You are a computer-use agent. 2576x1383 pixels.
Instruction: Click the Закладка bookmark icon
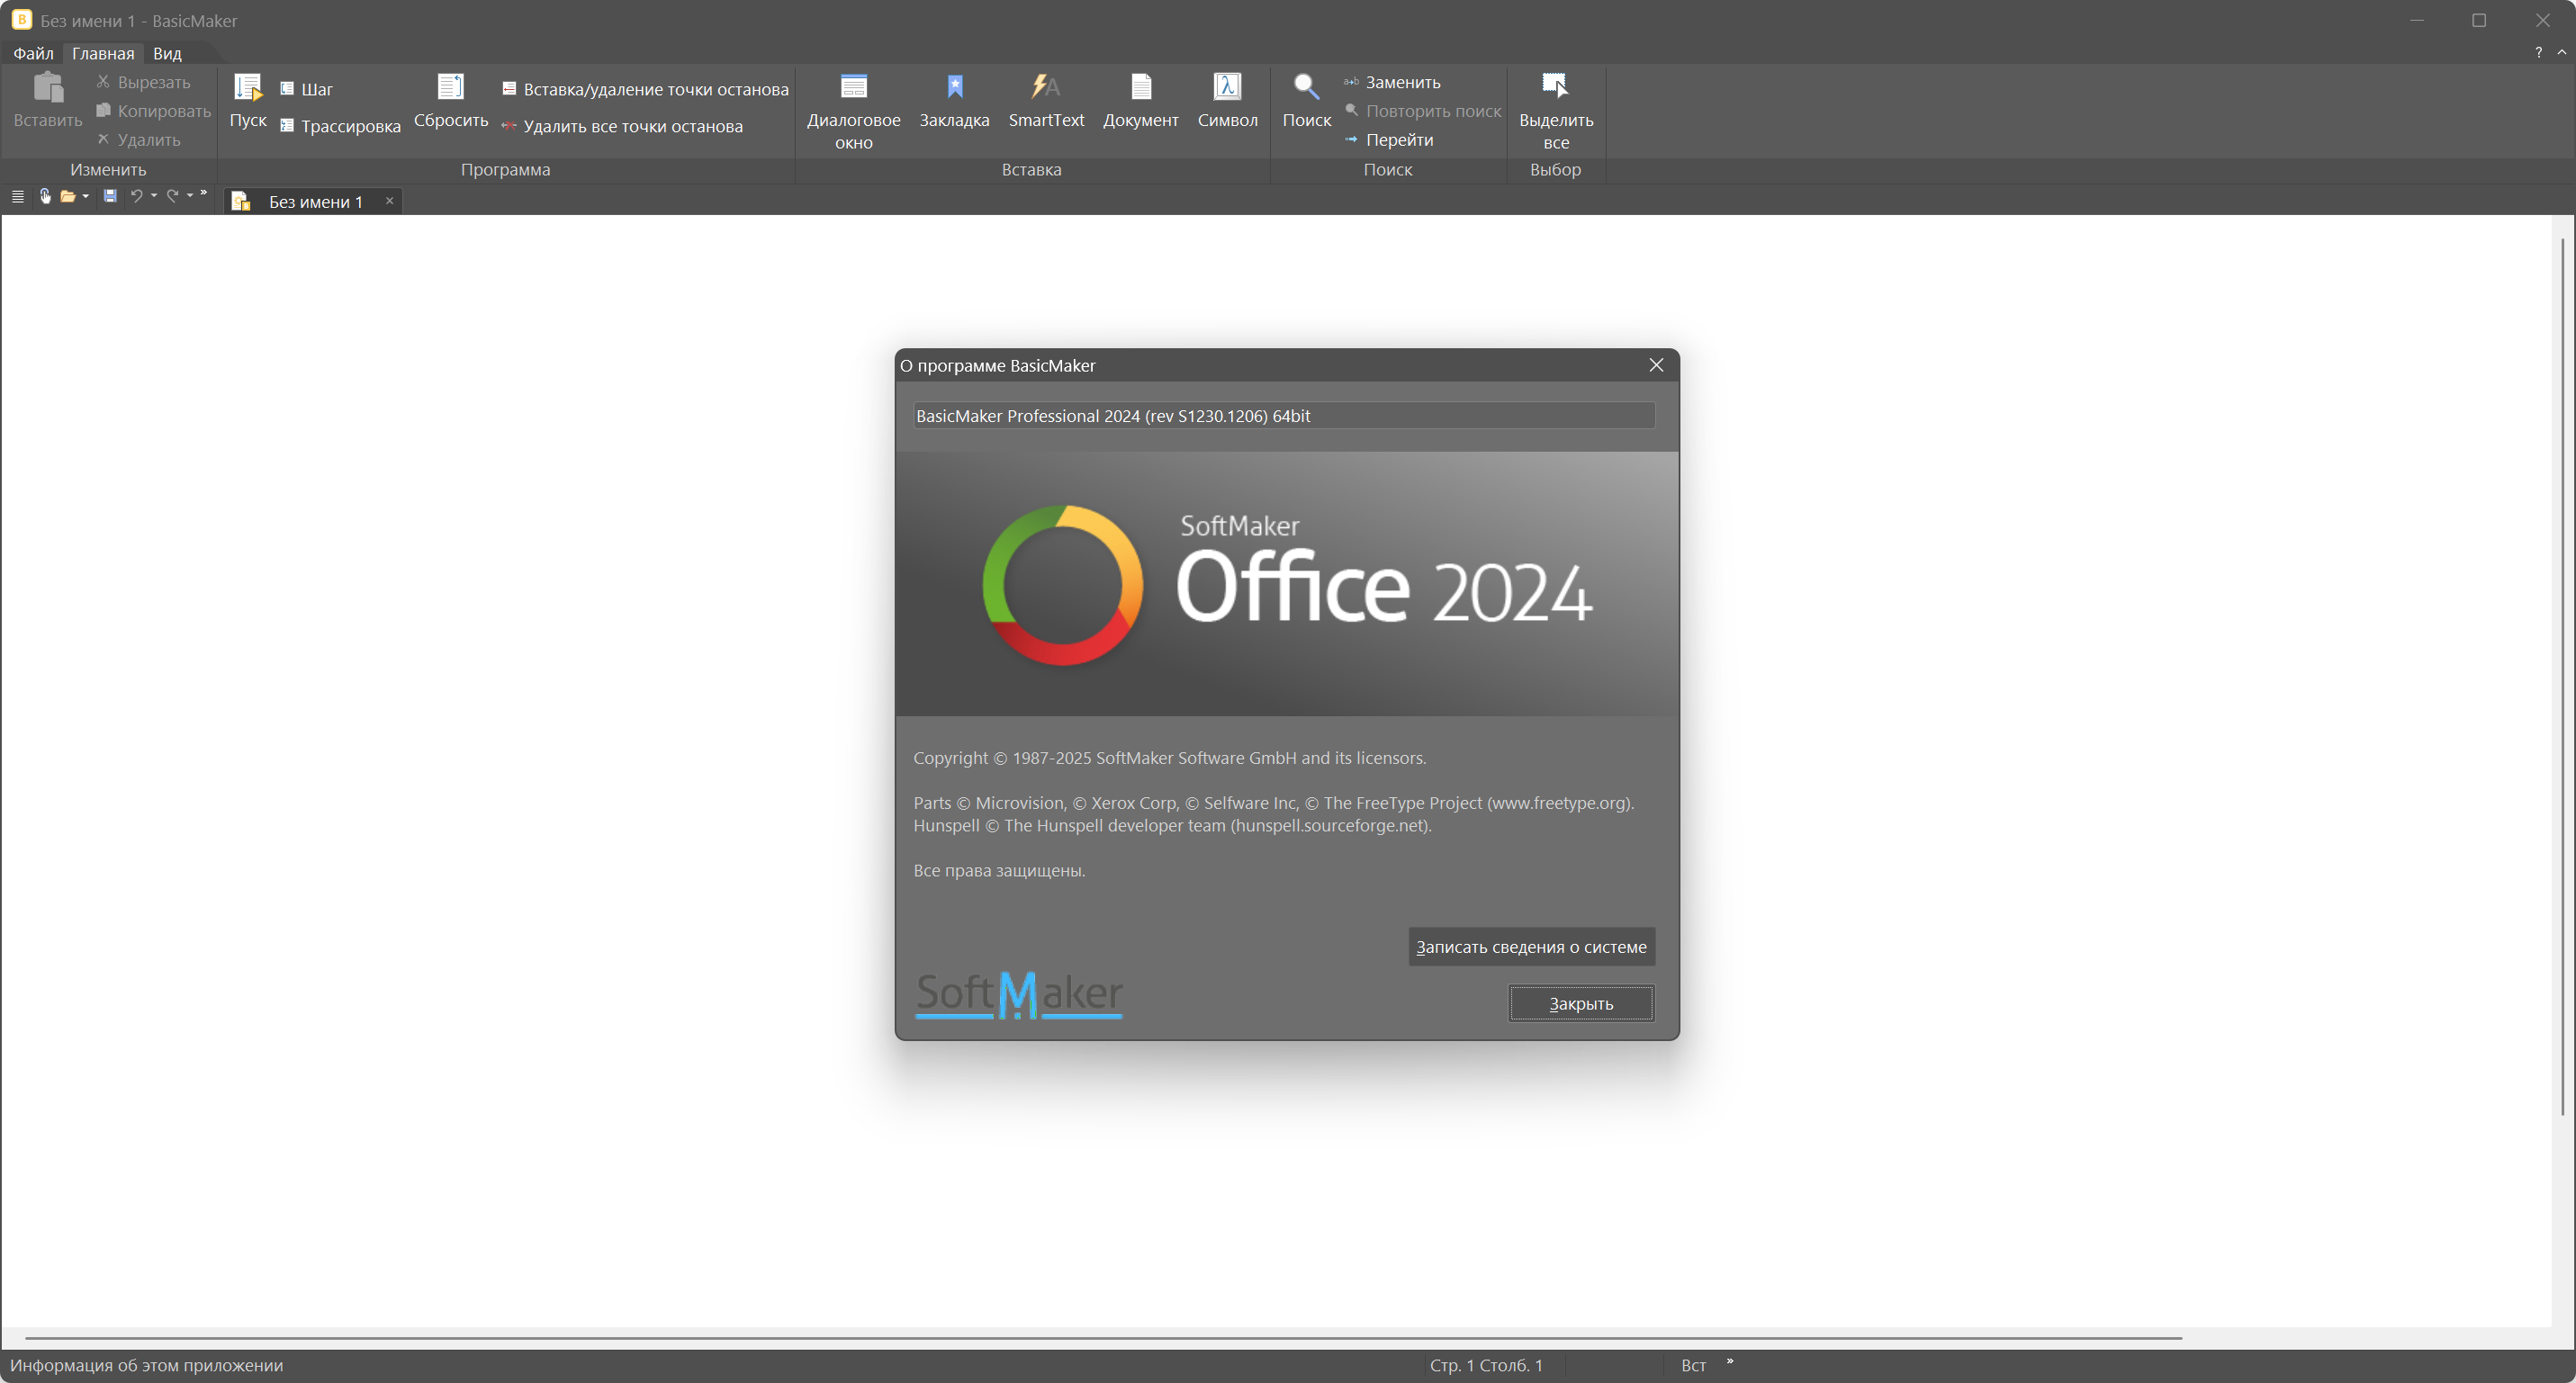click(954, 89)
